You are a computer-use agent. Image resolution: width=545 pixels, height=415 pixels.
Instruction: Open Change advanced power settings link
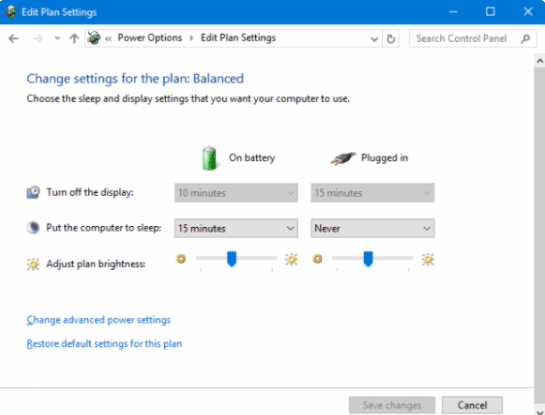[99, 320]
